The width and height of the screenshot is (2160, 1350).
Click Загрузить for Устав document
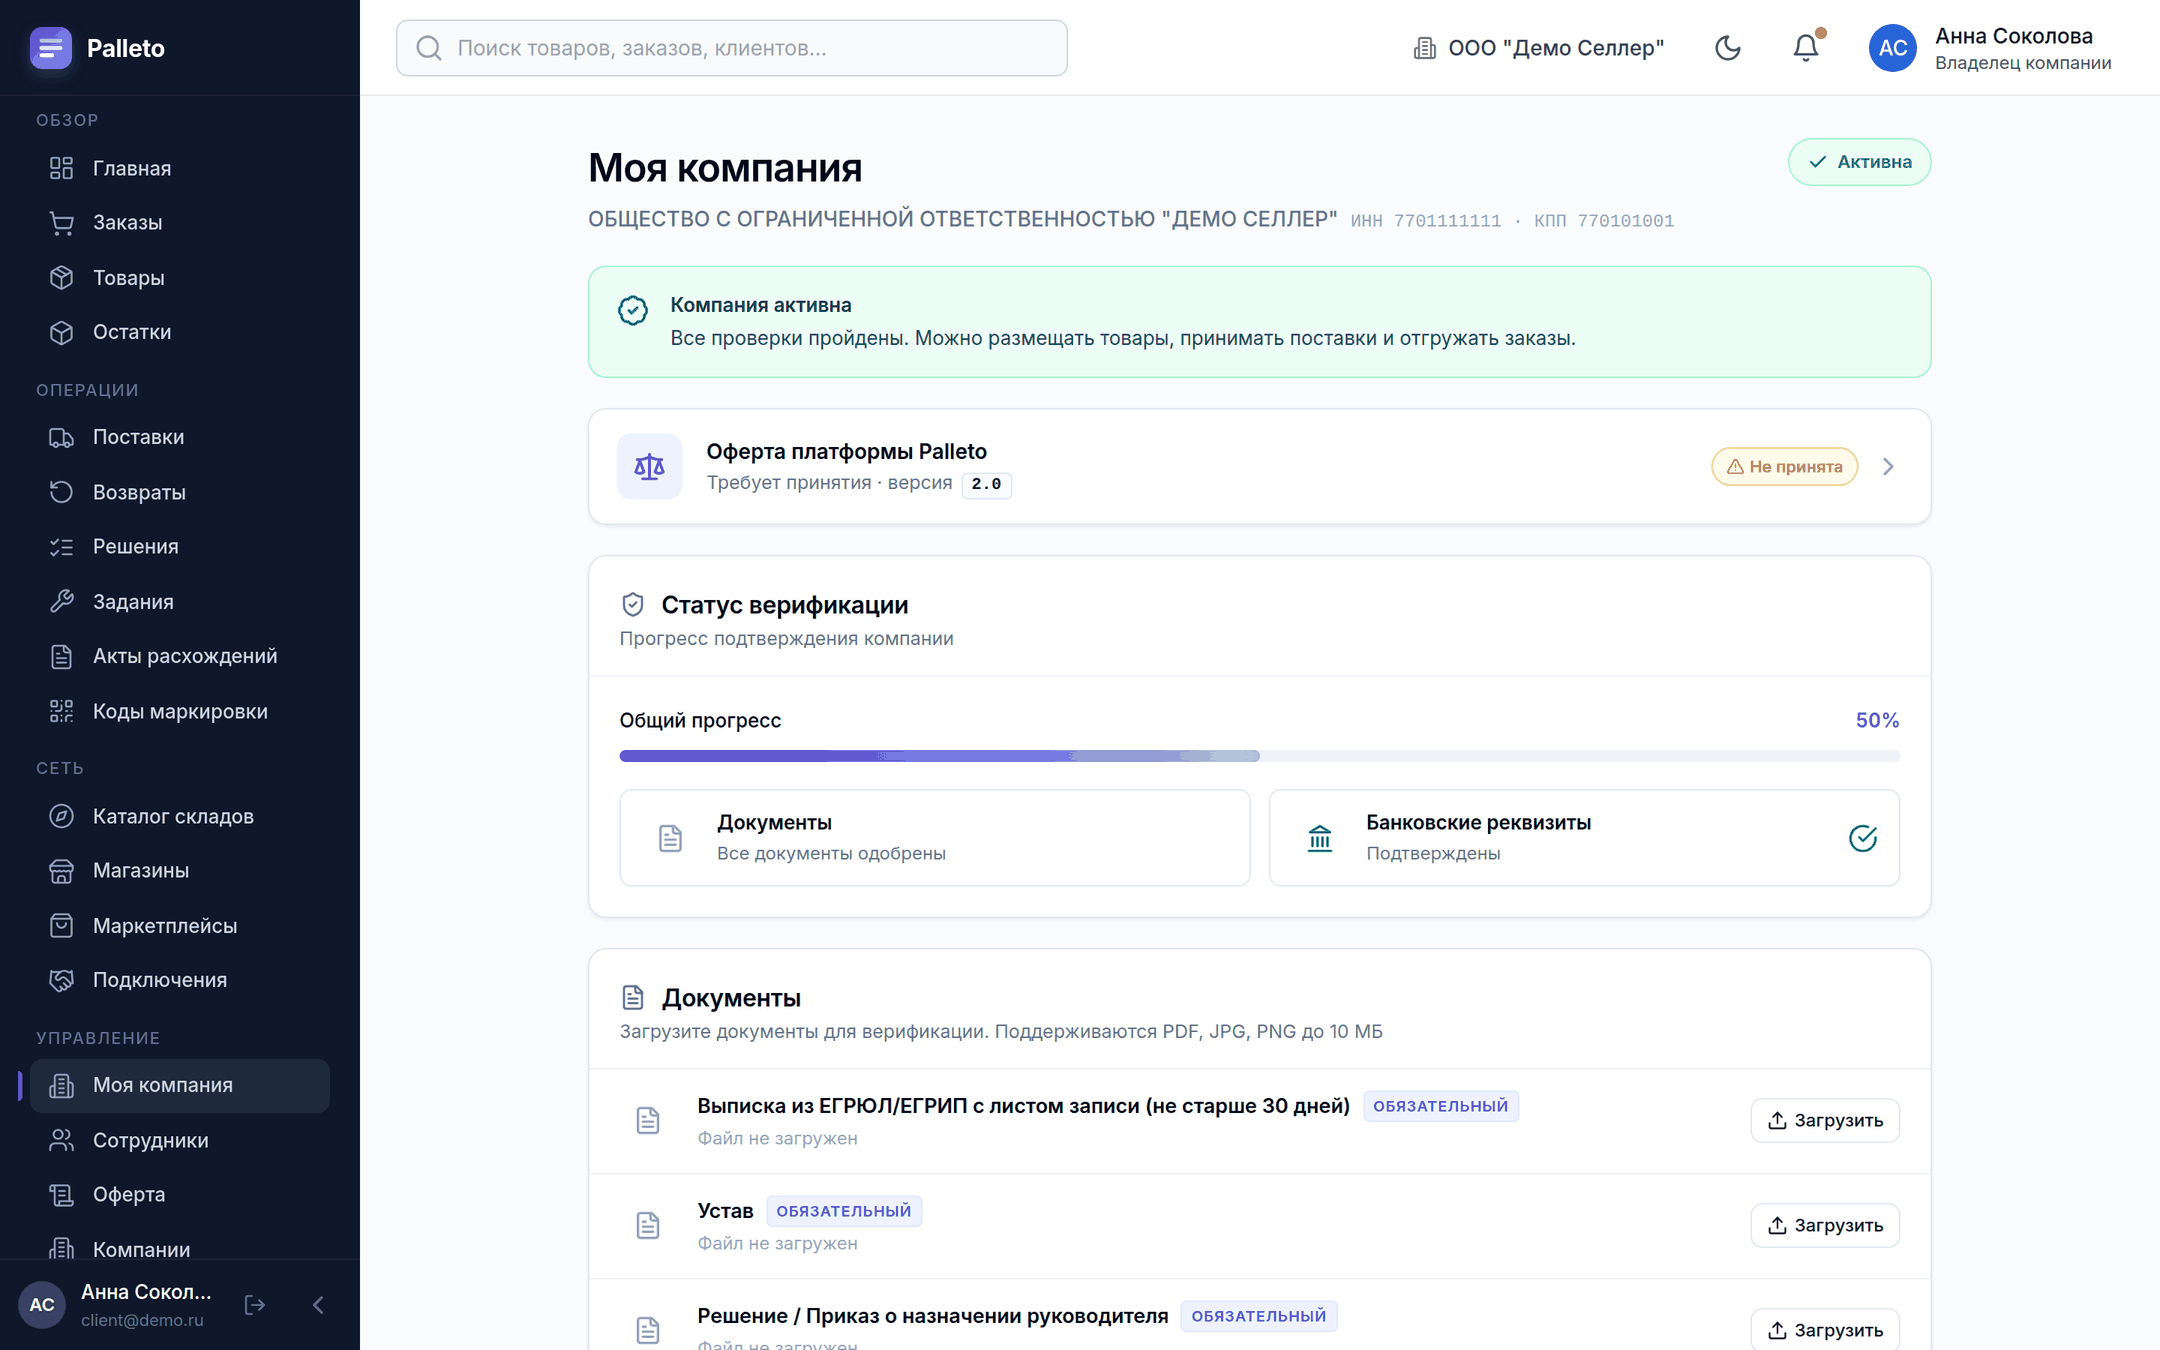click(1825, 1225)
